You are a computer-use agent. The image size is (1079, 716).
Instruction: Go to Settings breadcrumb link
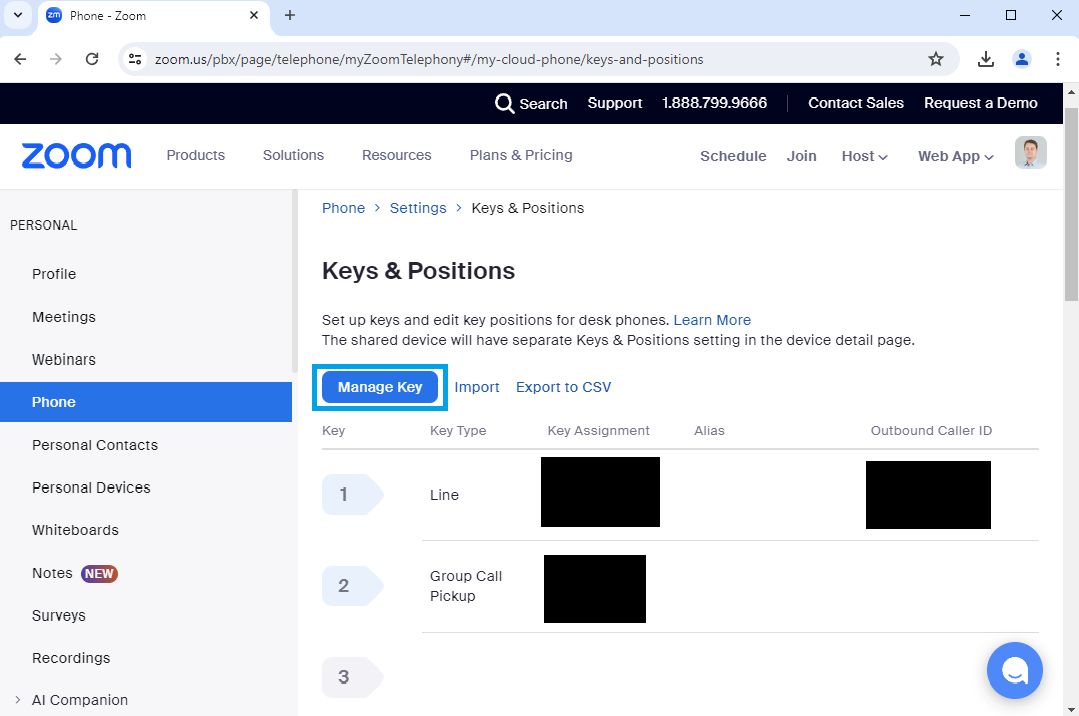coord(418,208)
